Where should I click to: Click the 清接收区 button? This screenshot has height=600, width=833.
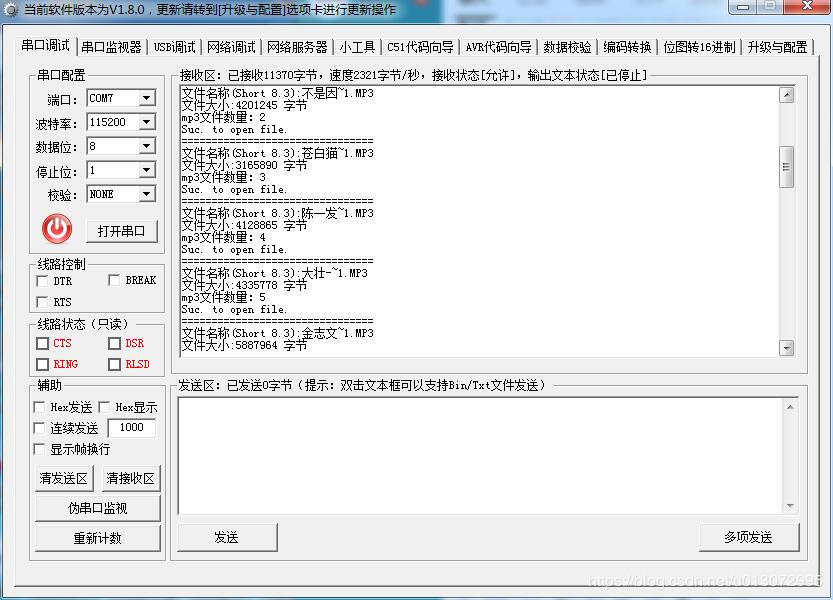131,478
